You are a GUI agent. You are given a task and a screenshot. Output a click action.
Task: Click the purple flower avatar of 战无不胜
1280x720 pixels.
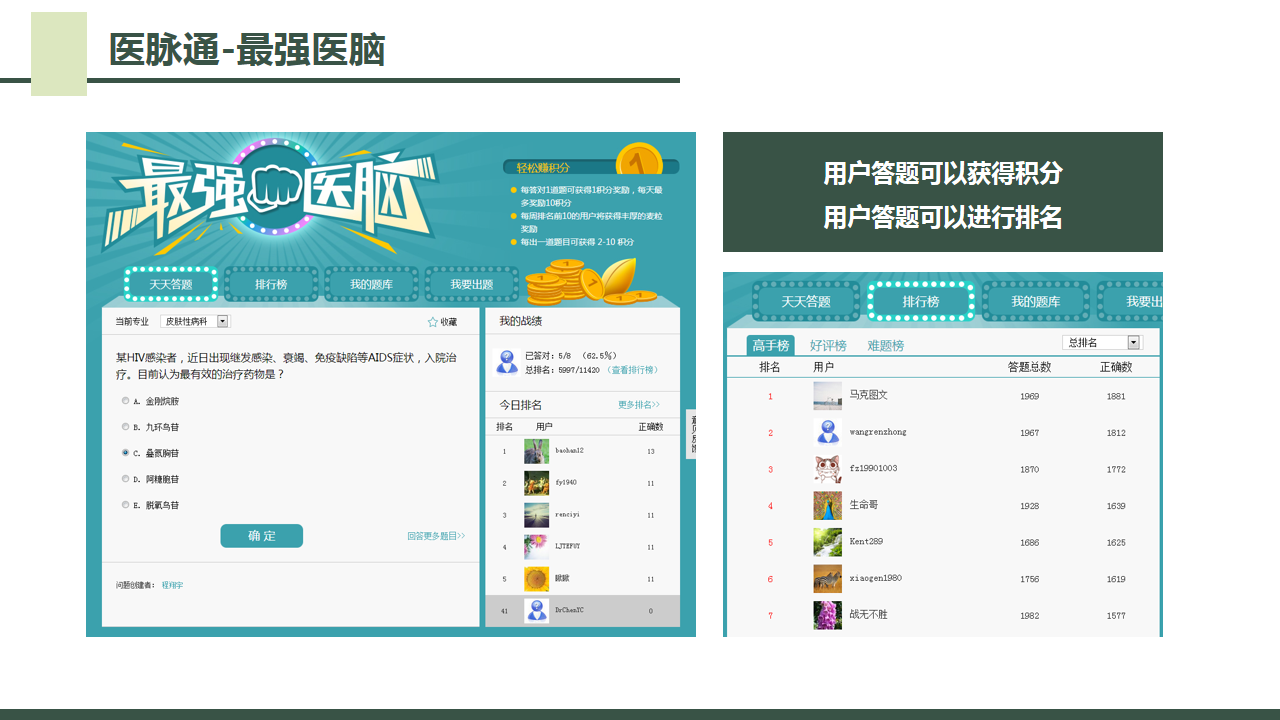(x=827, y=615)
